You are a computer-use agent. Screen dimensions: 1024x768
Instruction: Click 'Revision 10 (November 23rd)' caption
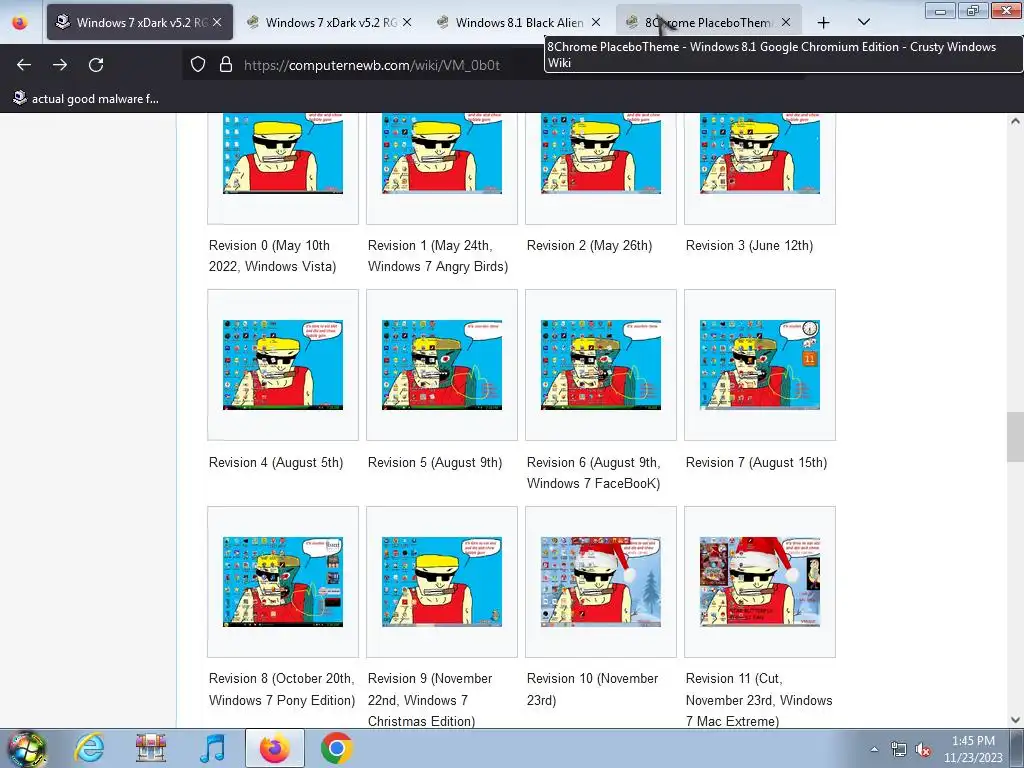(x=592, y=689)
